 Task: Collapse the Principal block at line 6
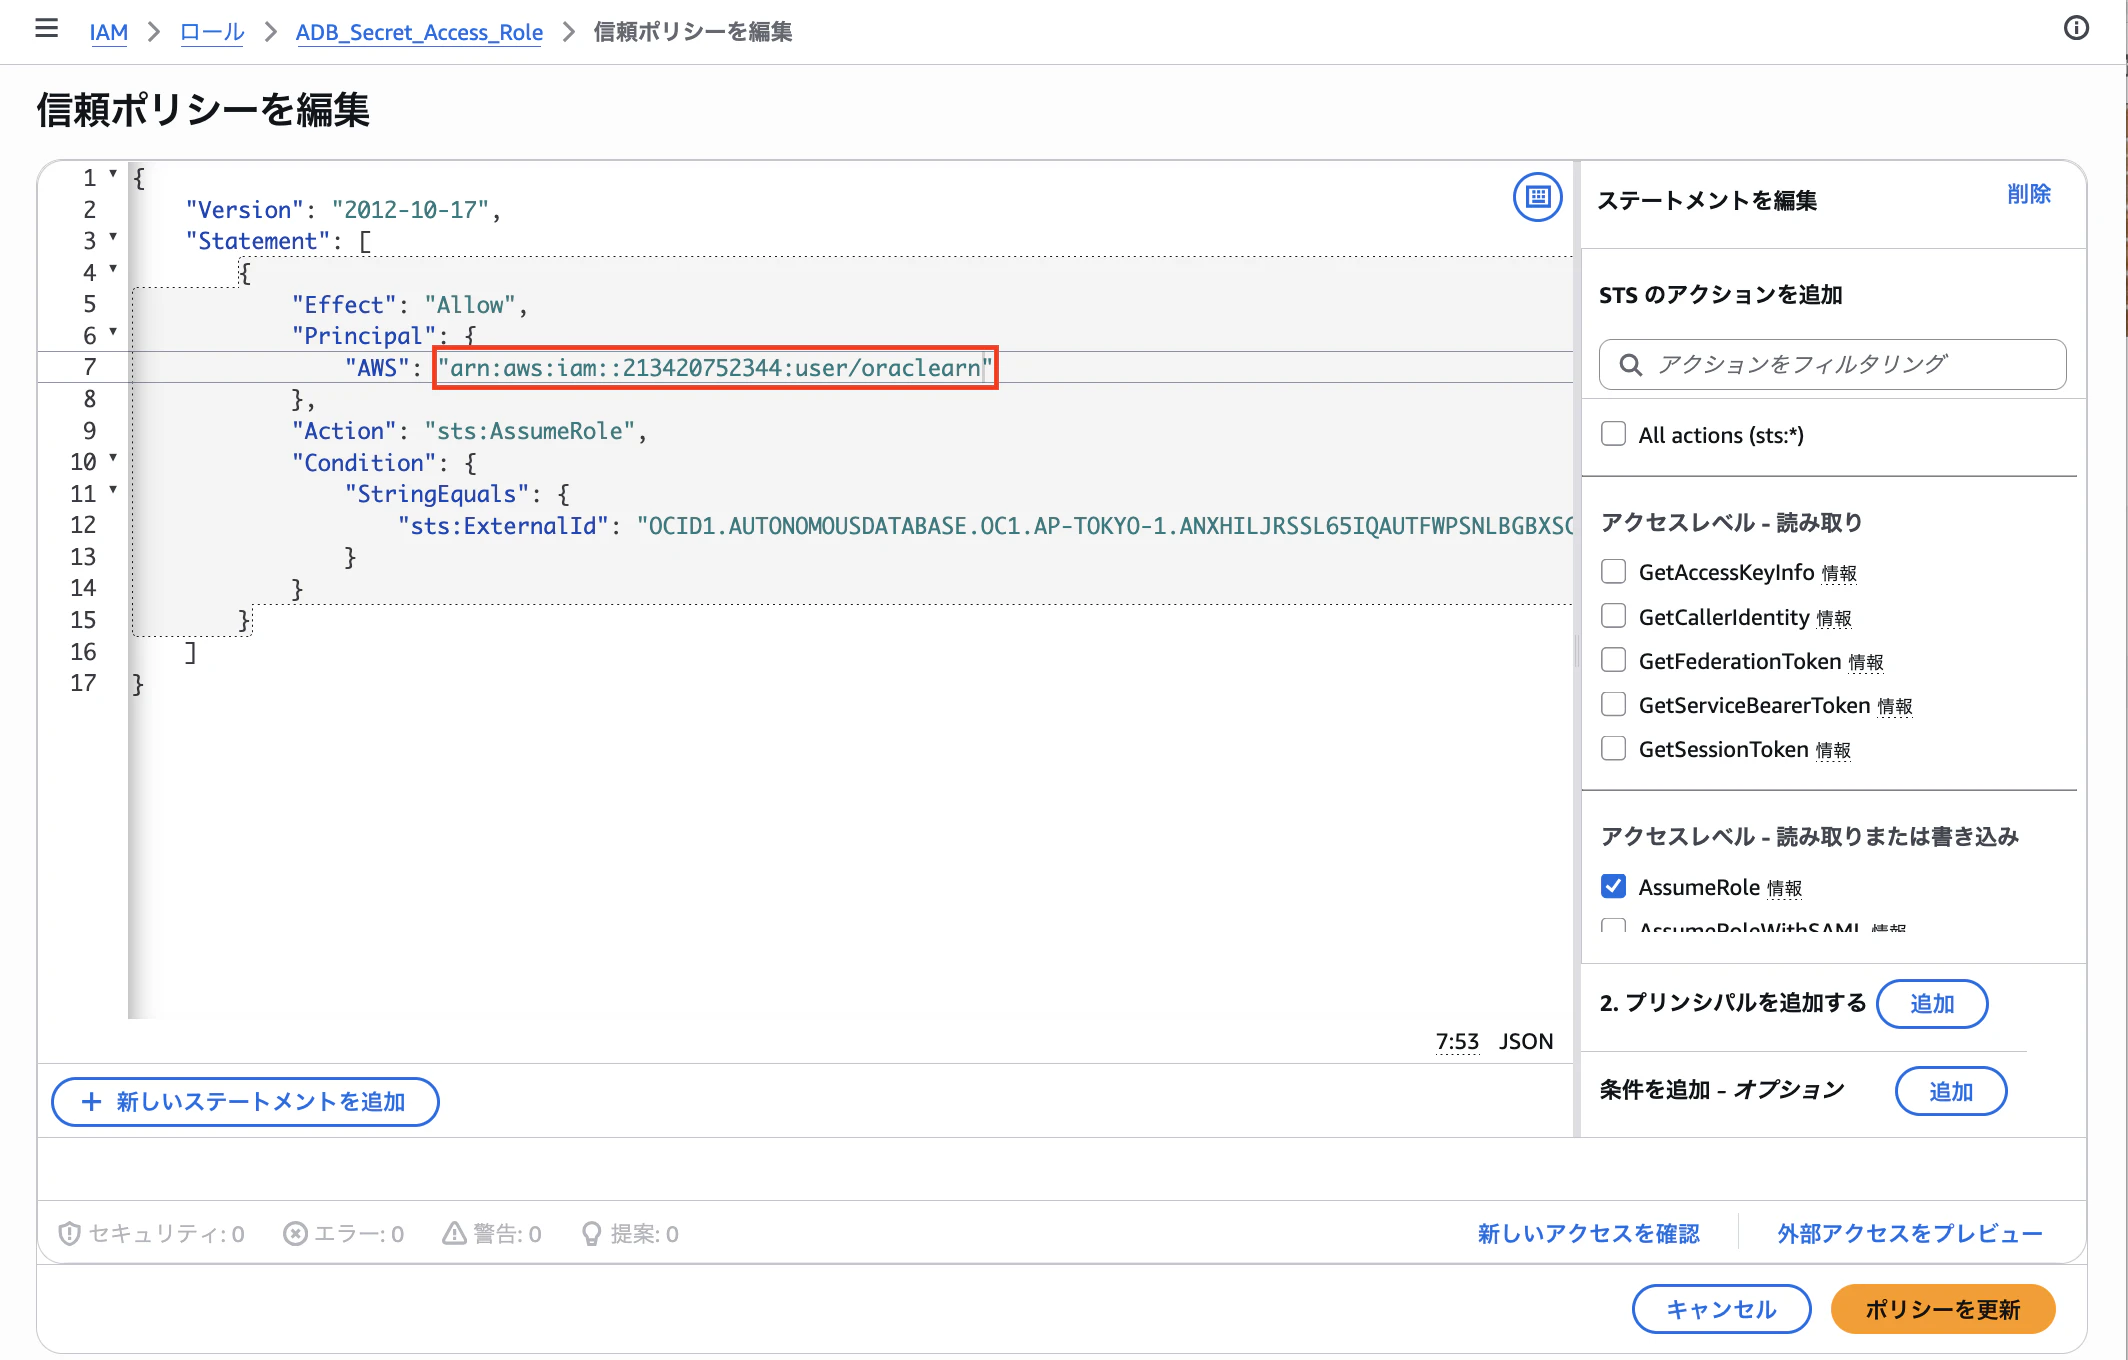113,331
